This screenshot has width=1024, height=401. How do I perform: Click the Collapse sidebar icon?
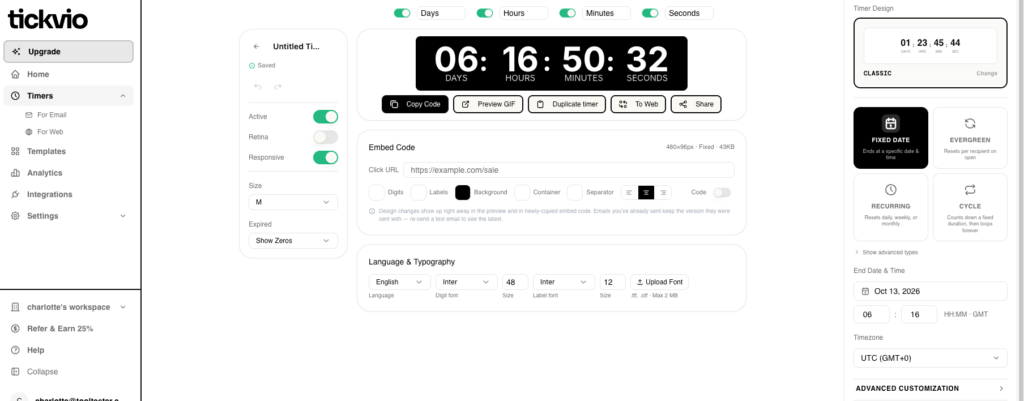[15, 372]
